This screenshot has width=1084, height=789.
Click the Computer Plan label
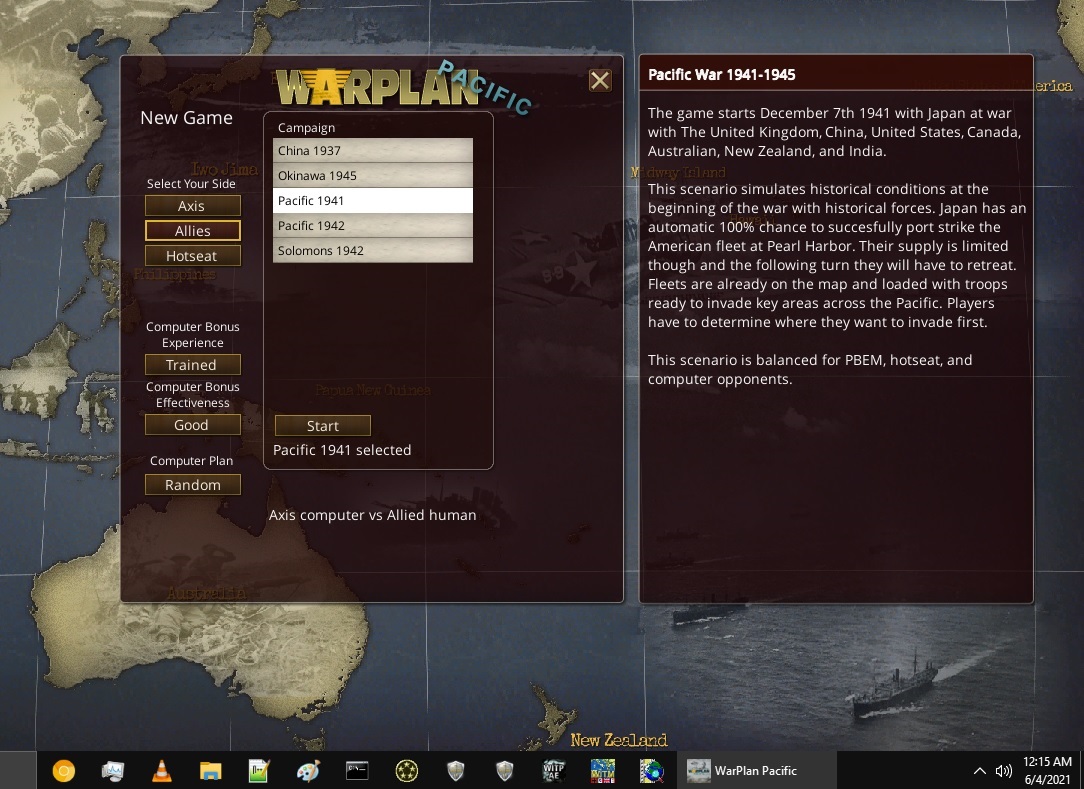191,461
